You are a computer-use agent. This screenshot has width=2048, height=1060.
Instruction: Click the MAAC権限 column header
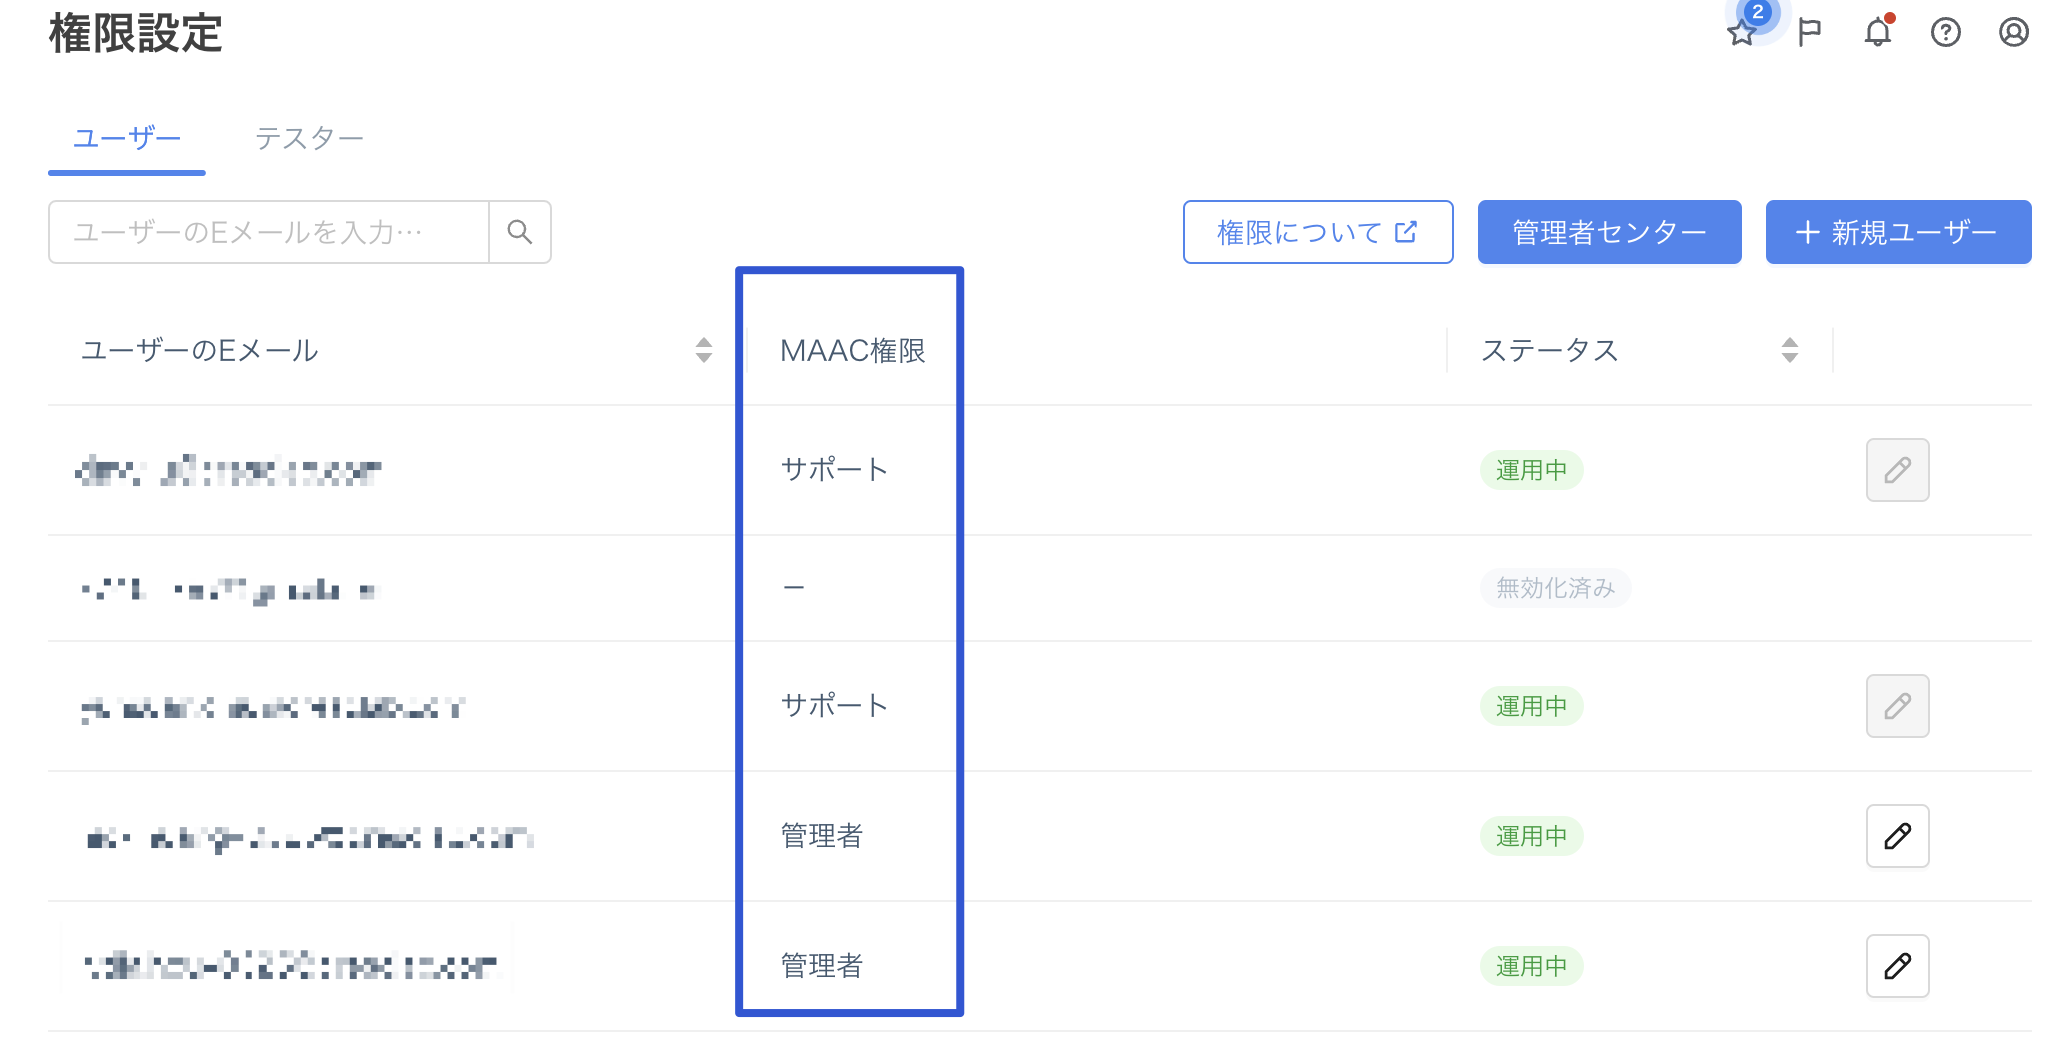tap(852, 350)
